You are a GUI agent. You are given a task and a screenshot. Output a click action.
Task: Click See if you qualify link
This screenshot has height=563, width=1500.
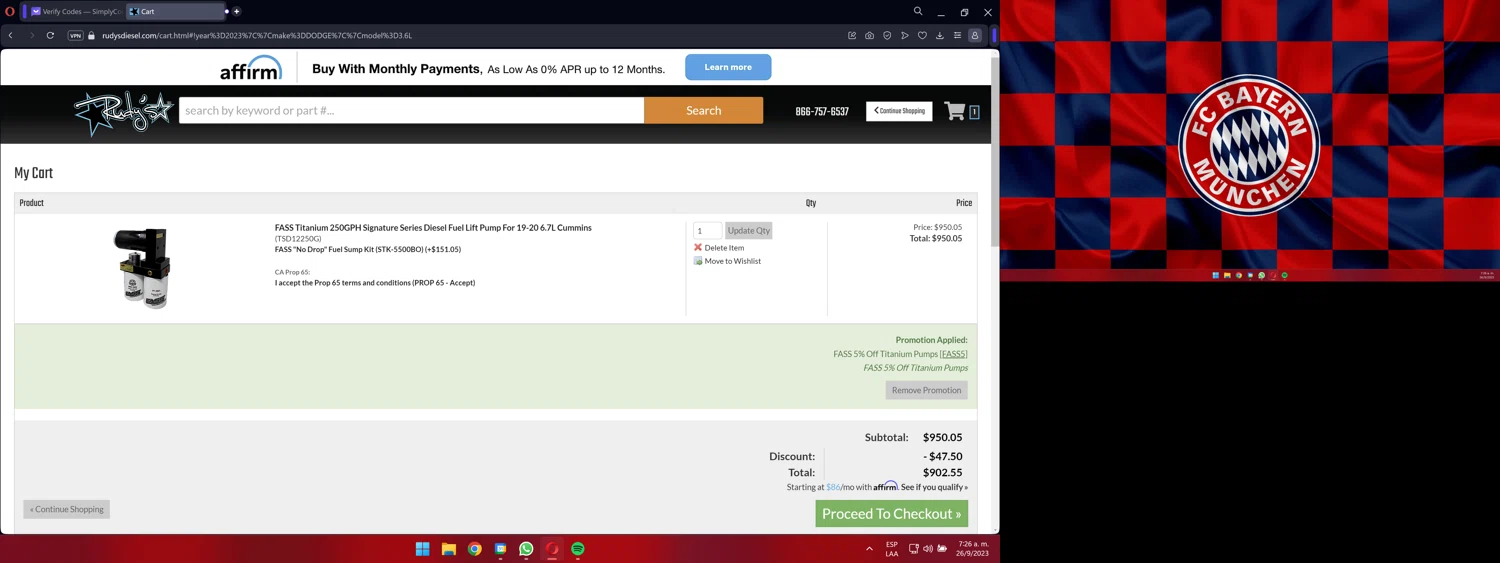[x=934, y=487]
